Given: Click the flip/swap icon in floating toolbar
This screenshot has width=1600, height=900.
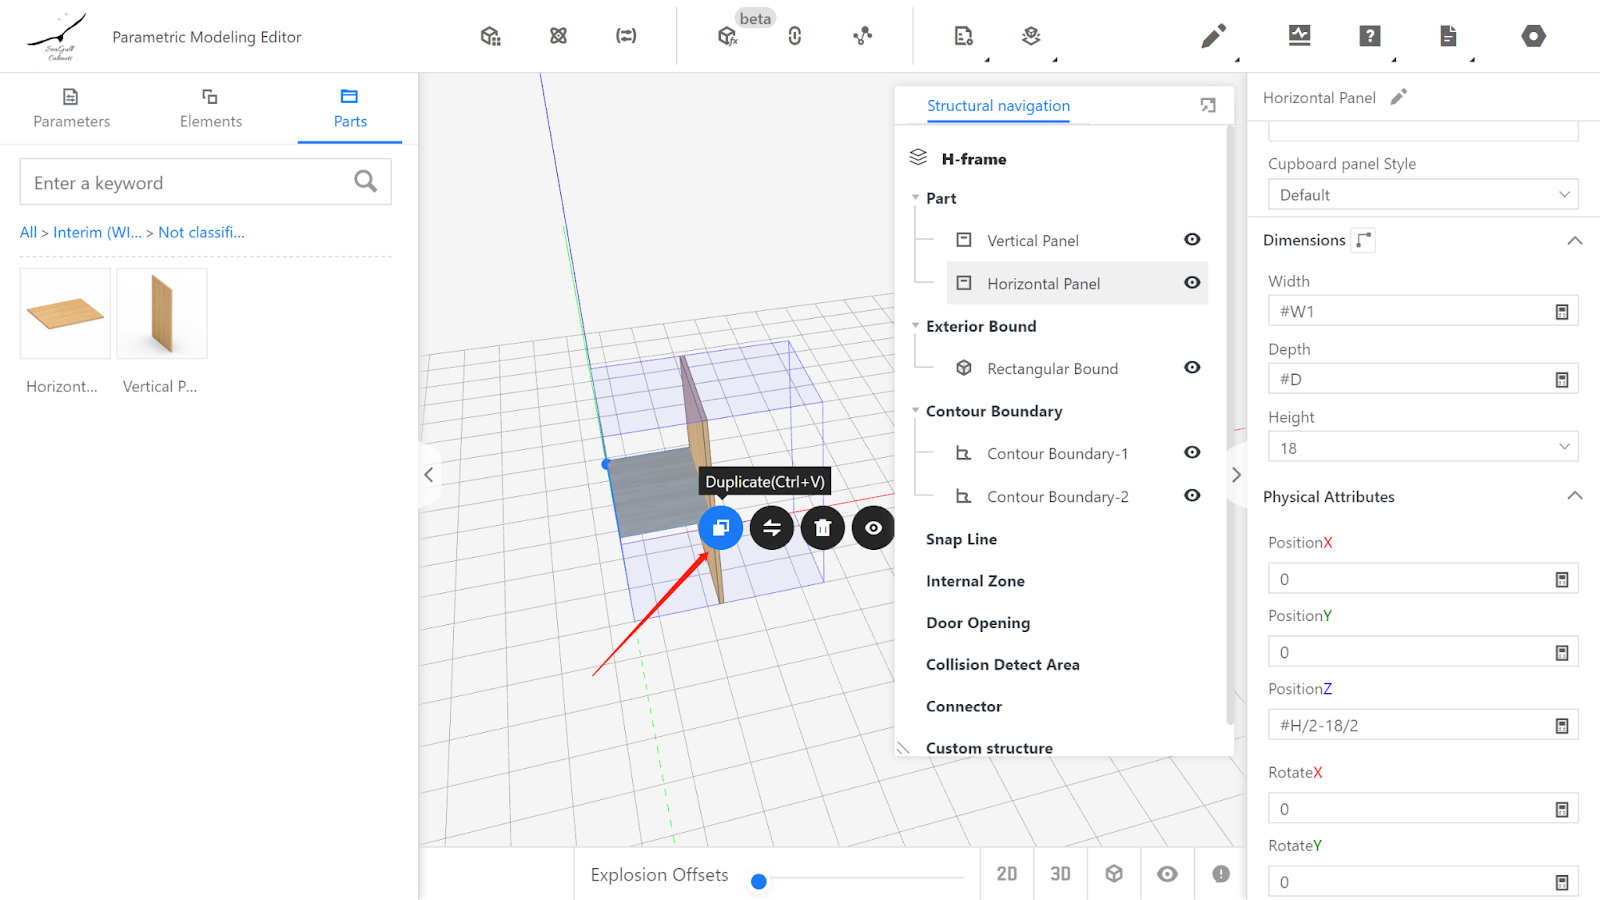Looking at the screenshot, I should click(x=772, y=528).
